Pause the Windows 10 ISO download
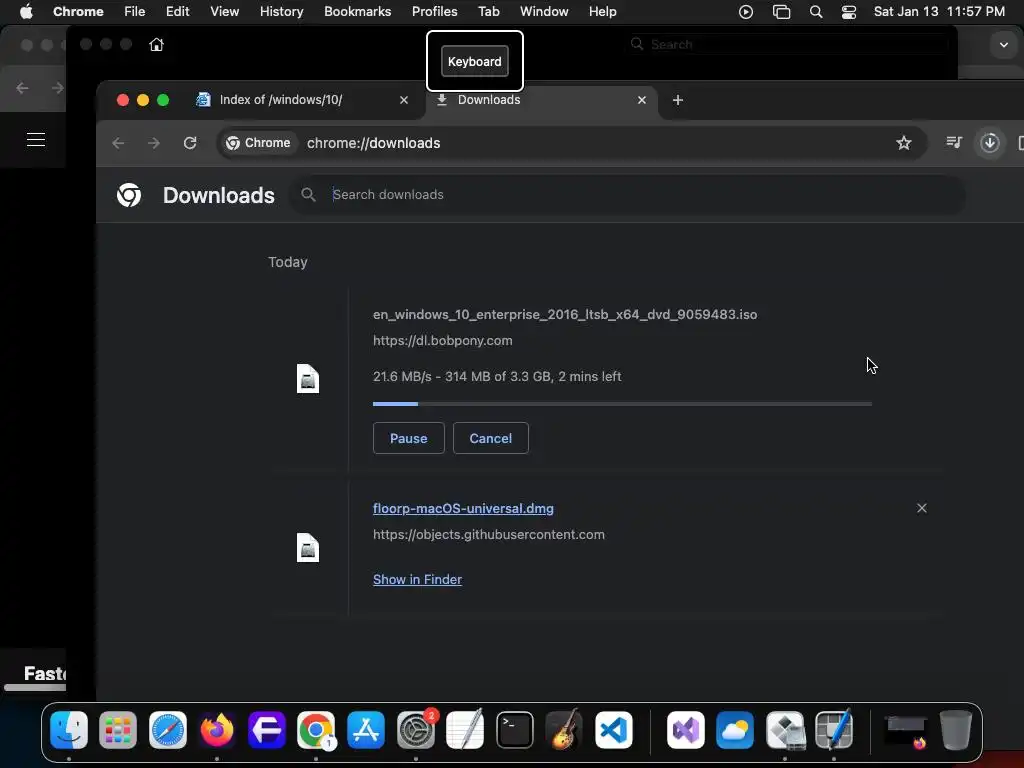 pyautogui.click(x=408, y=438)
